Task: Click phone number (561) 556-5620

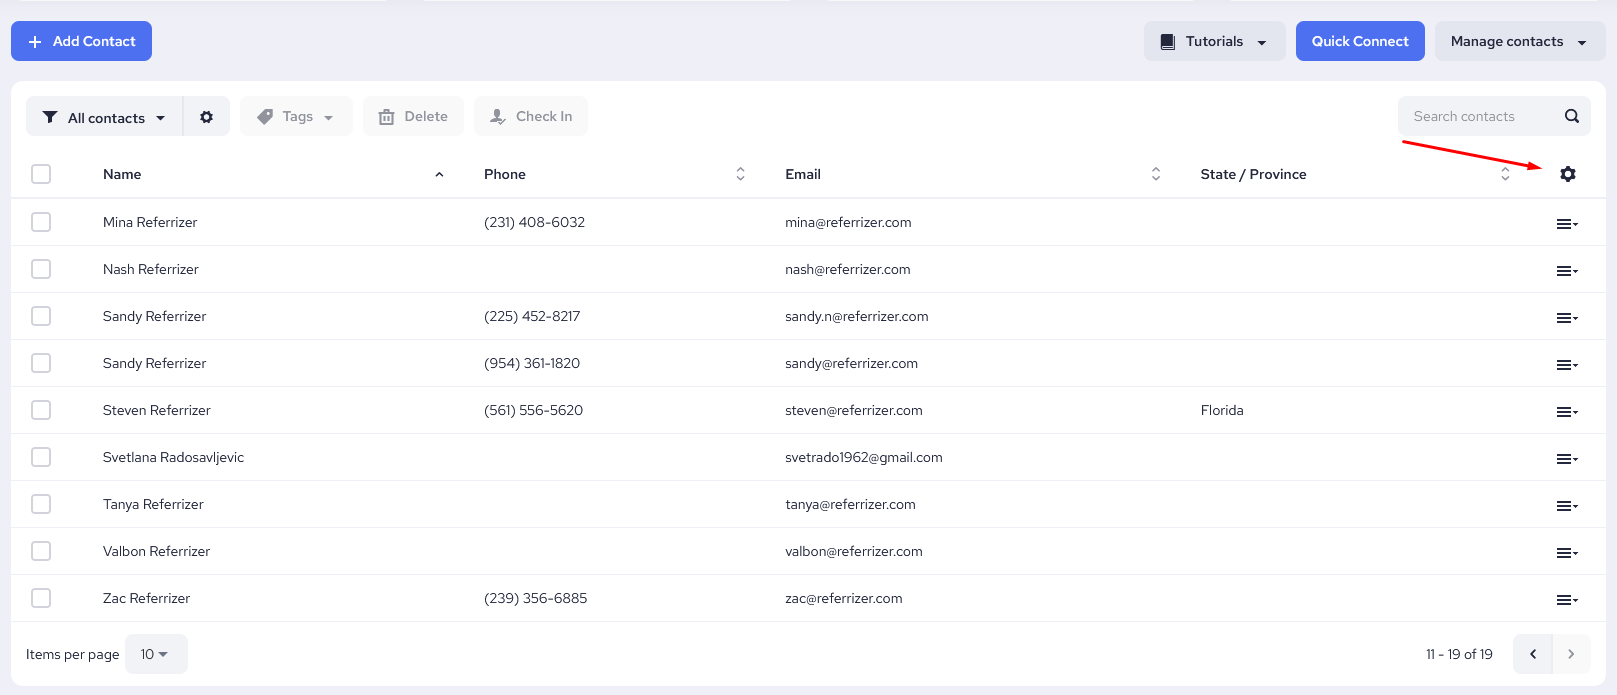Action: coord(533,410)
